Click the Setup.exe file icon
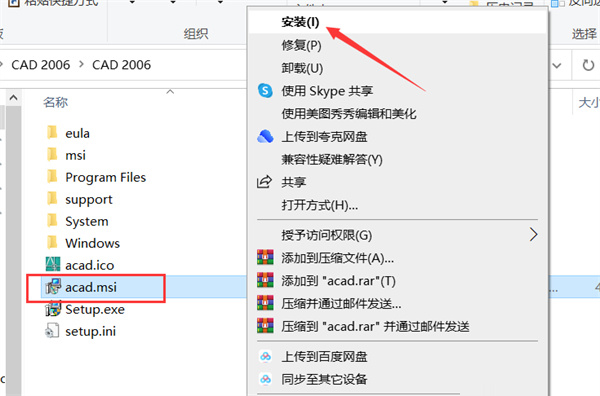Image resolution: width=600 pixels, height=396 pixels. [53, 309]
